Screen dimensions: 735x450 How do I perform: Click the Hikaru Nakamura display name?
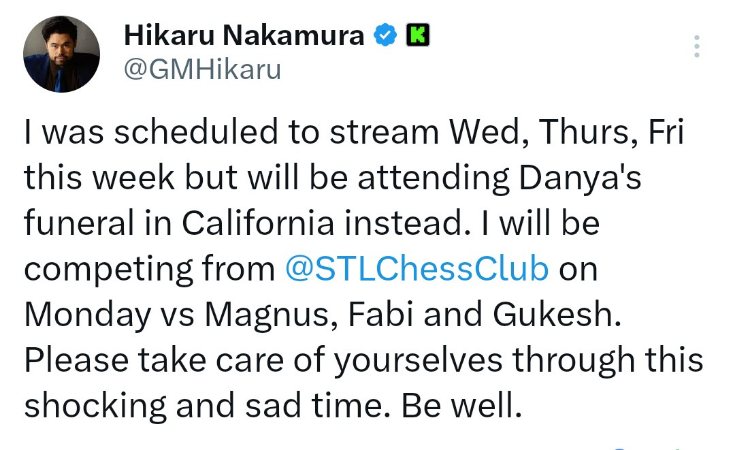pyautogui.click(x=245, y=36)
